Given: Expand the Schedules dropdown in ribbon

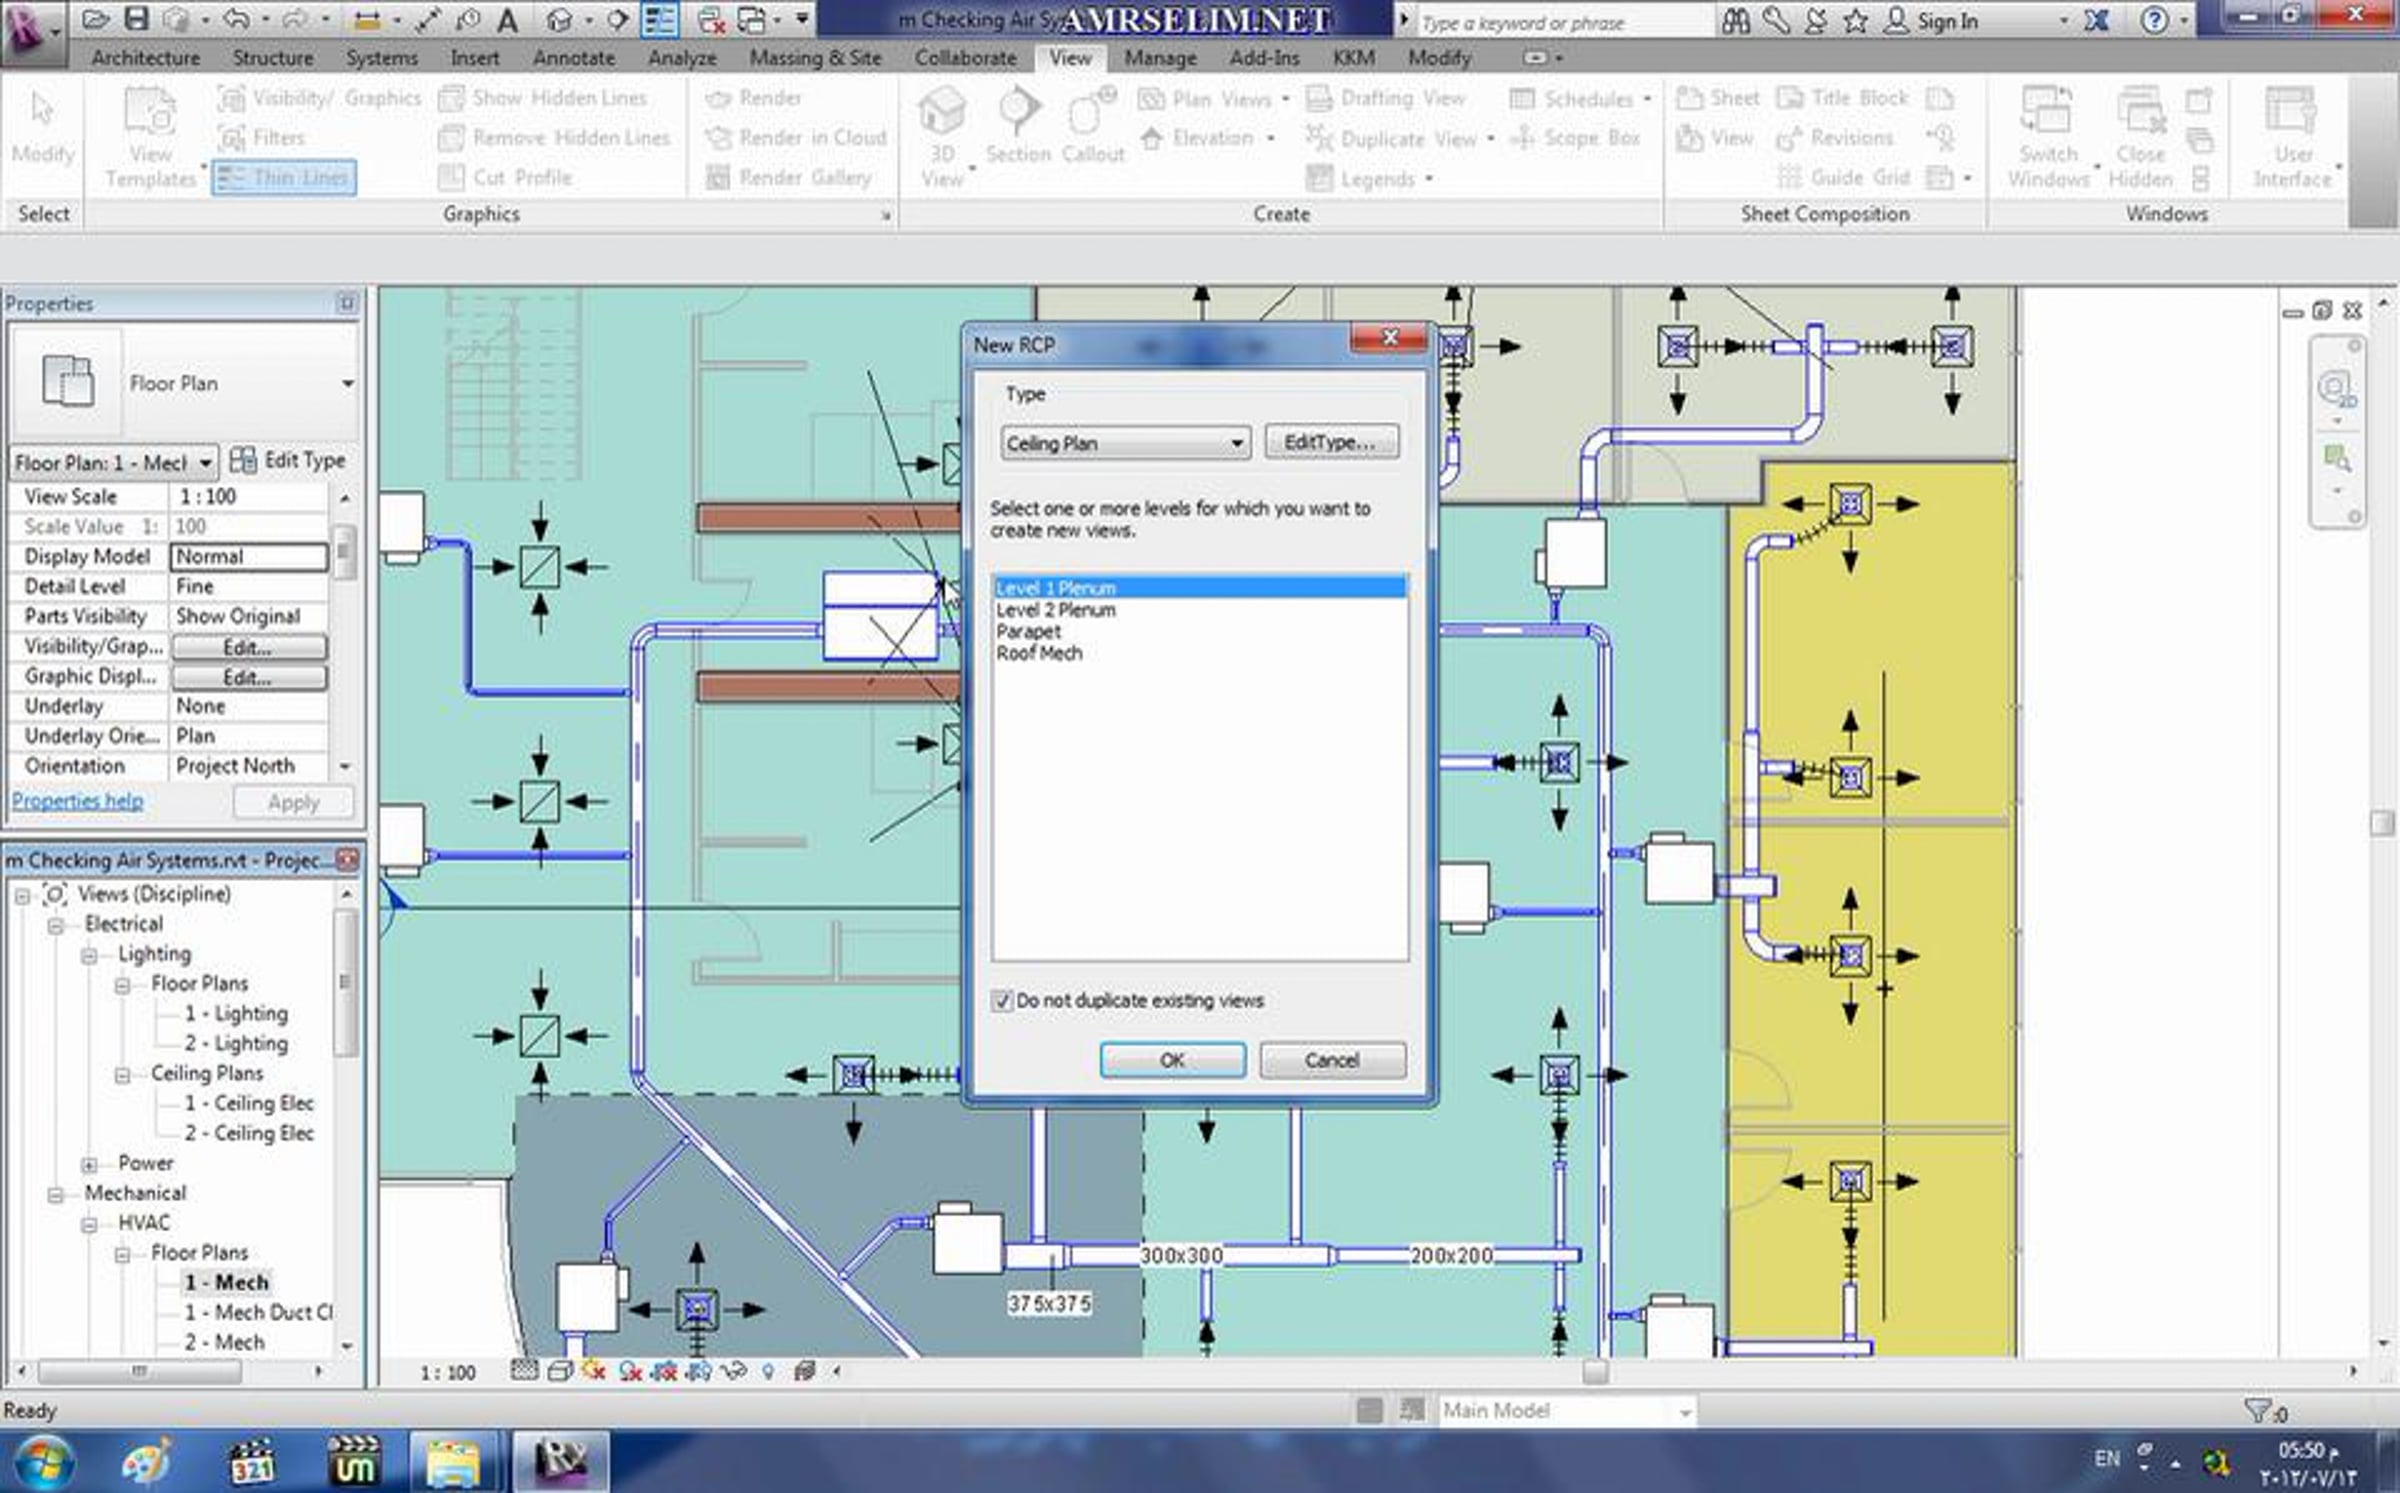Looking at the screenshot, I should (x=1647, y=99).
